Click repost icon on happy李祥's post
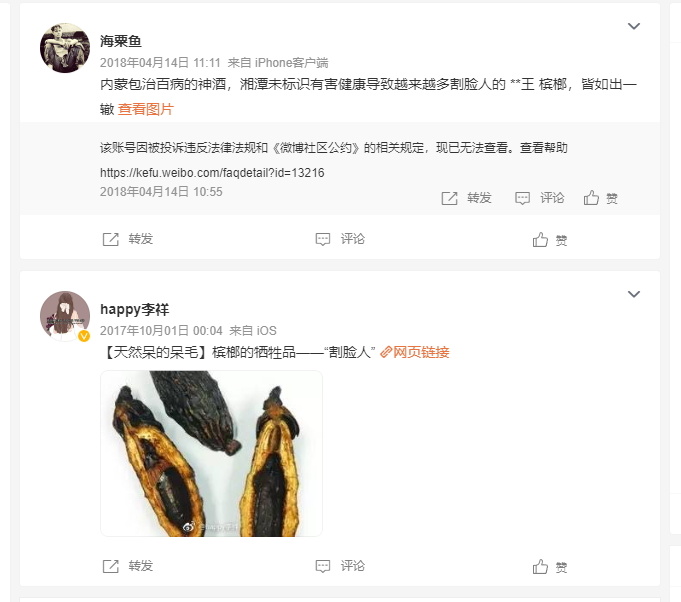Viewport: 681px width, 602px height. [x=110, y=566]
